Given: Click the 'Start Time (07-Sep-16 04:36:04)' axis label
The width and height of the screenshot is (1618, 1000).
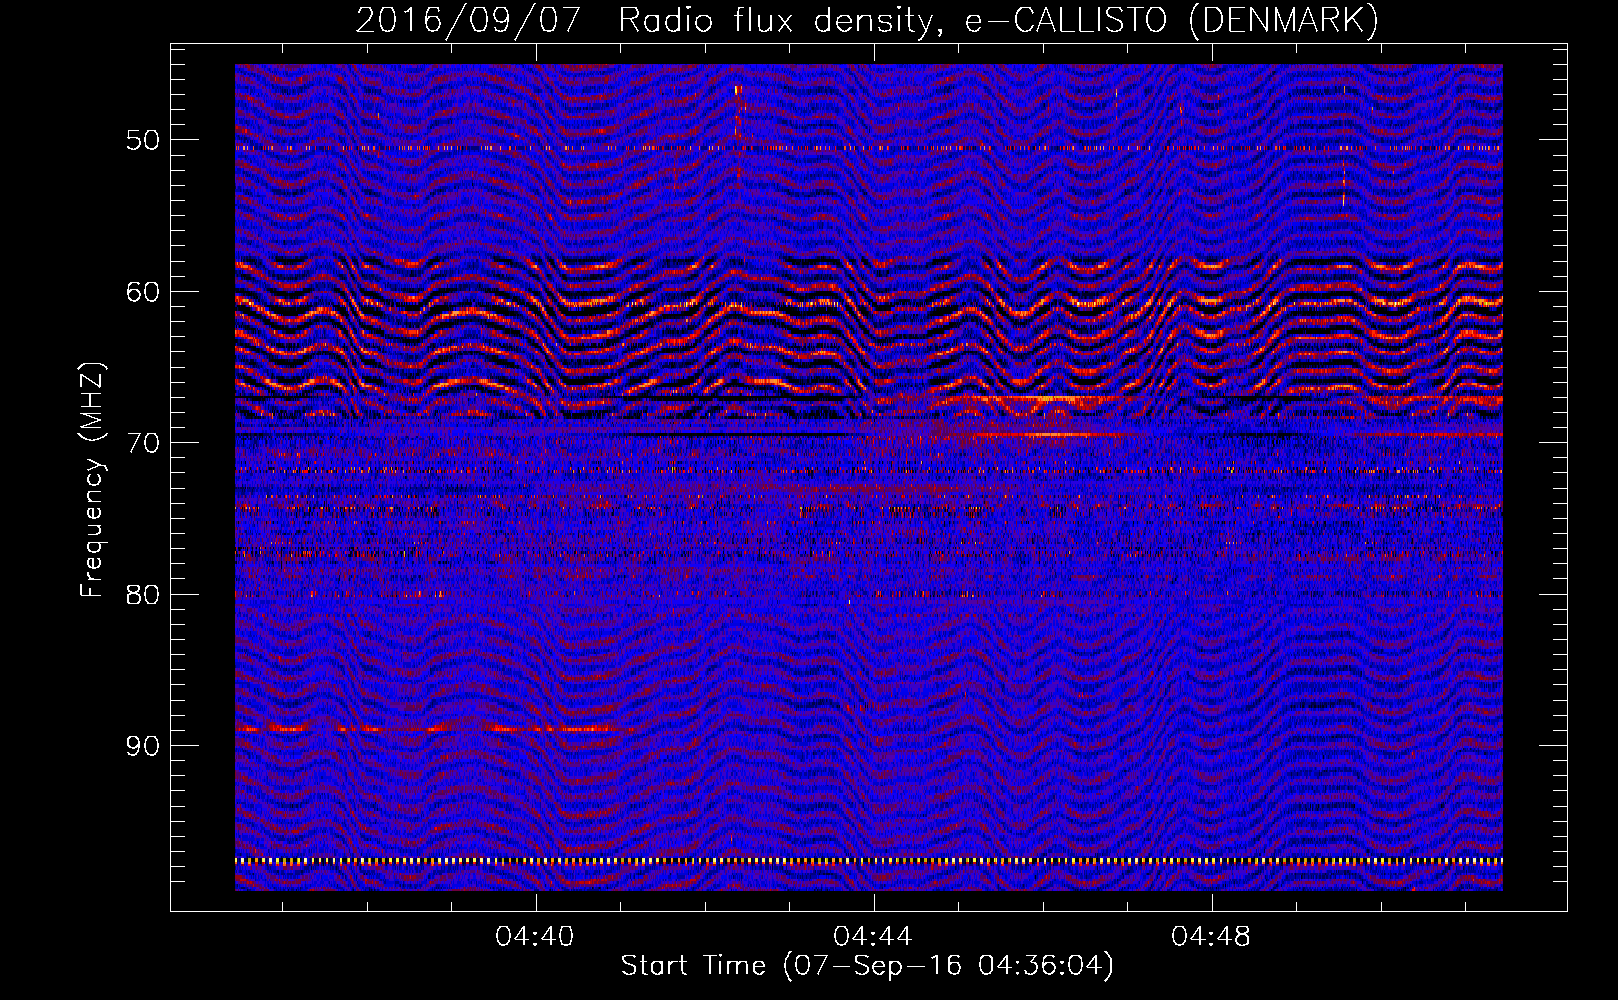Looking at the screenshot, I should [867, 966].
